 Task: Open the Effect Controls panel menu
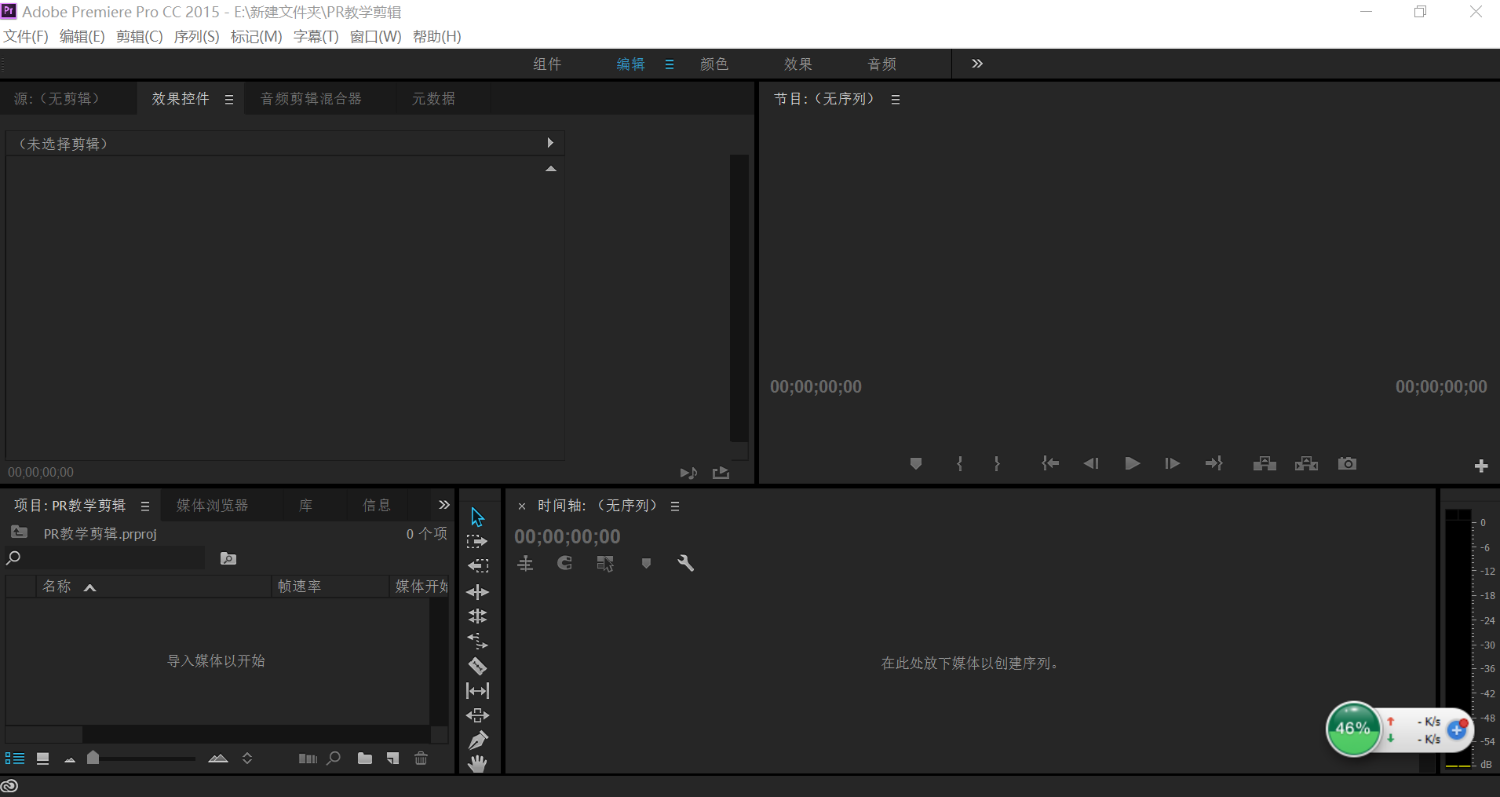[229, 100]
